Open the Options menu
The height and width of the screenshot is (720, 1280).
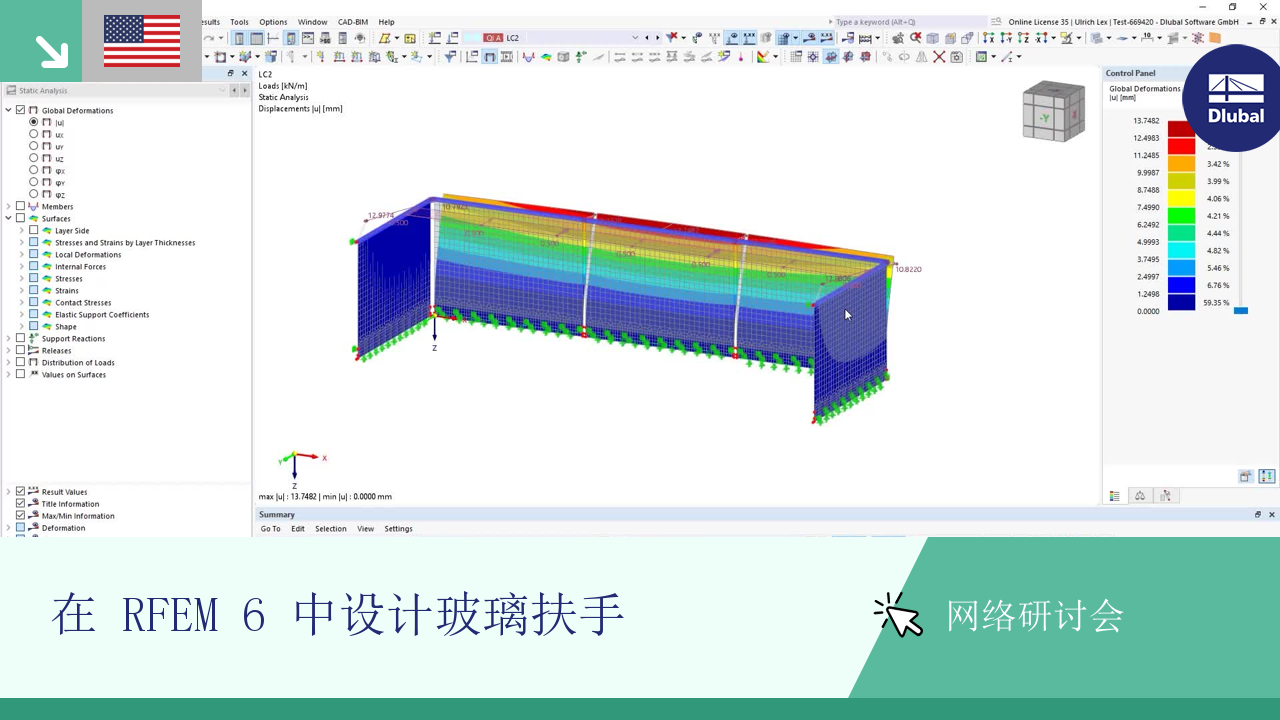pyautogui.click(x=273, y=21)
